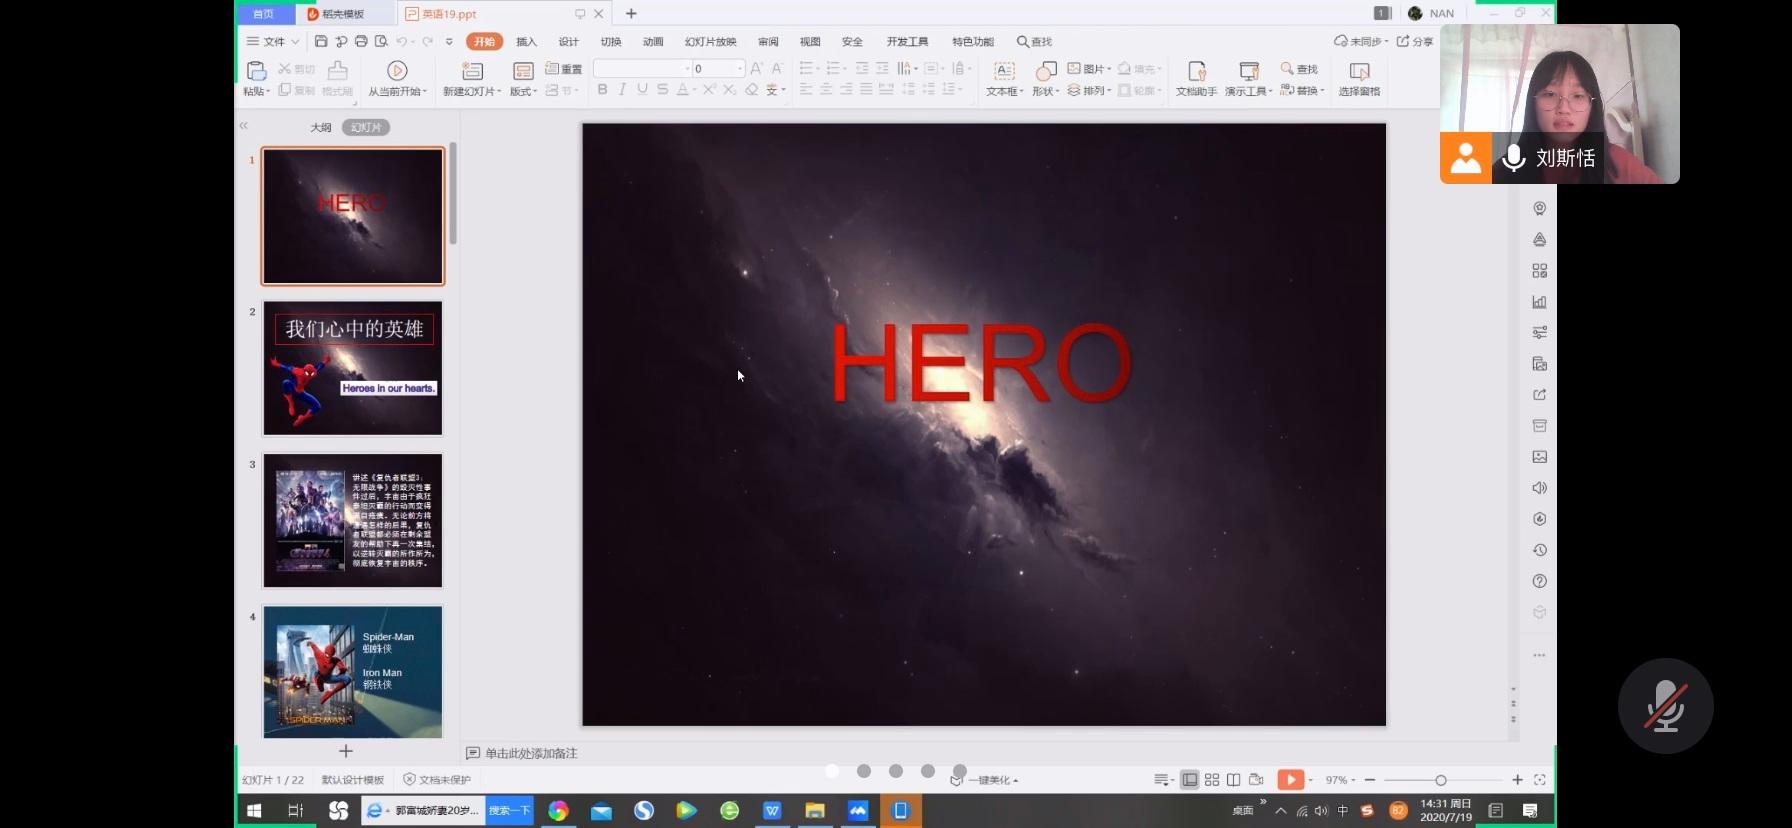
Task: Click the Find (查找) button in ribbon
Action: [x=1299, y=68]
